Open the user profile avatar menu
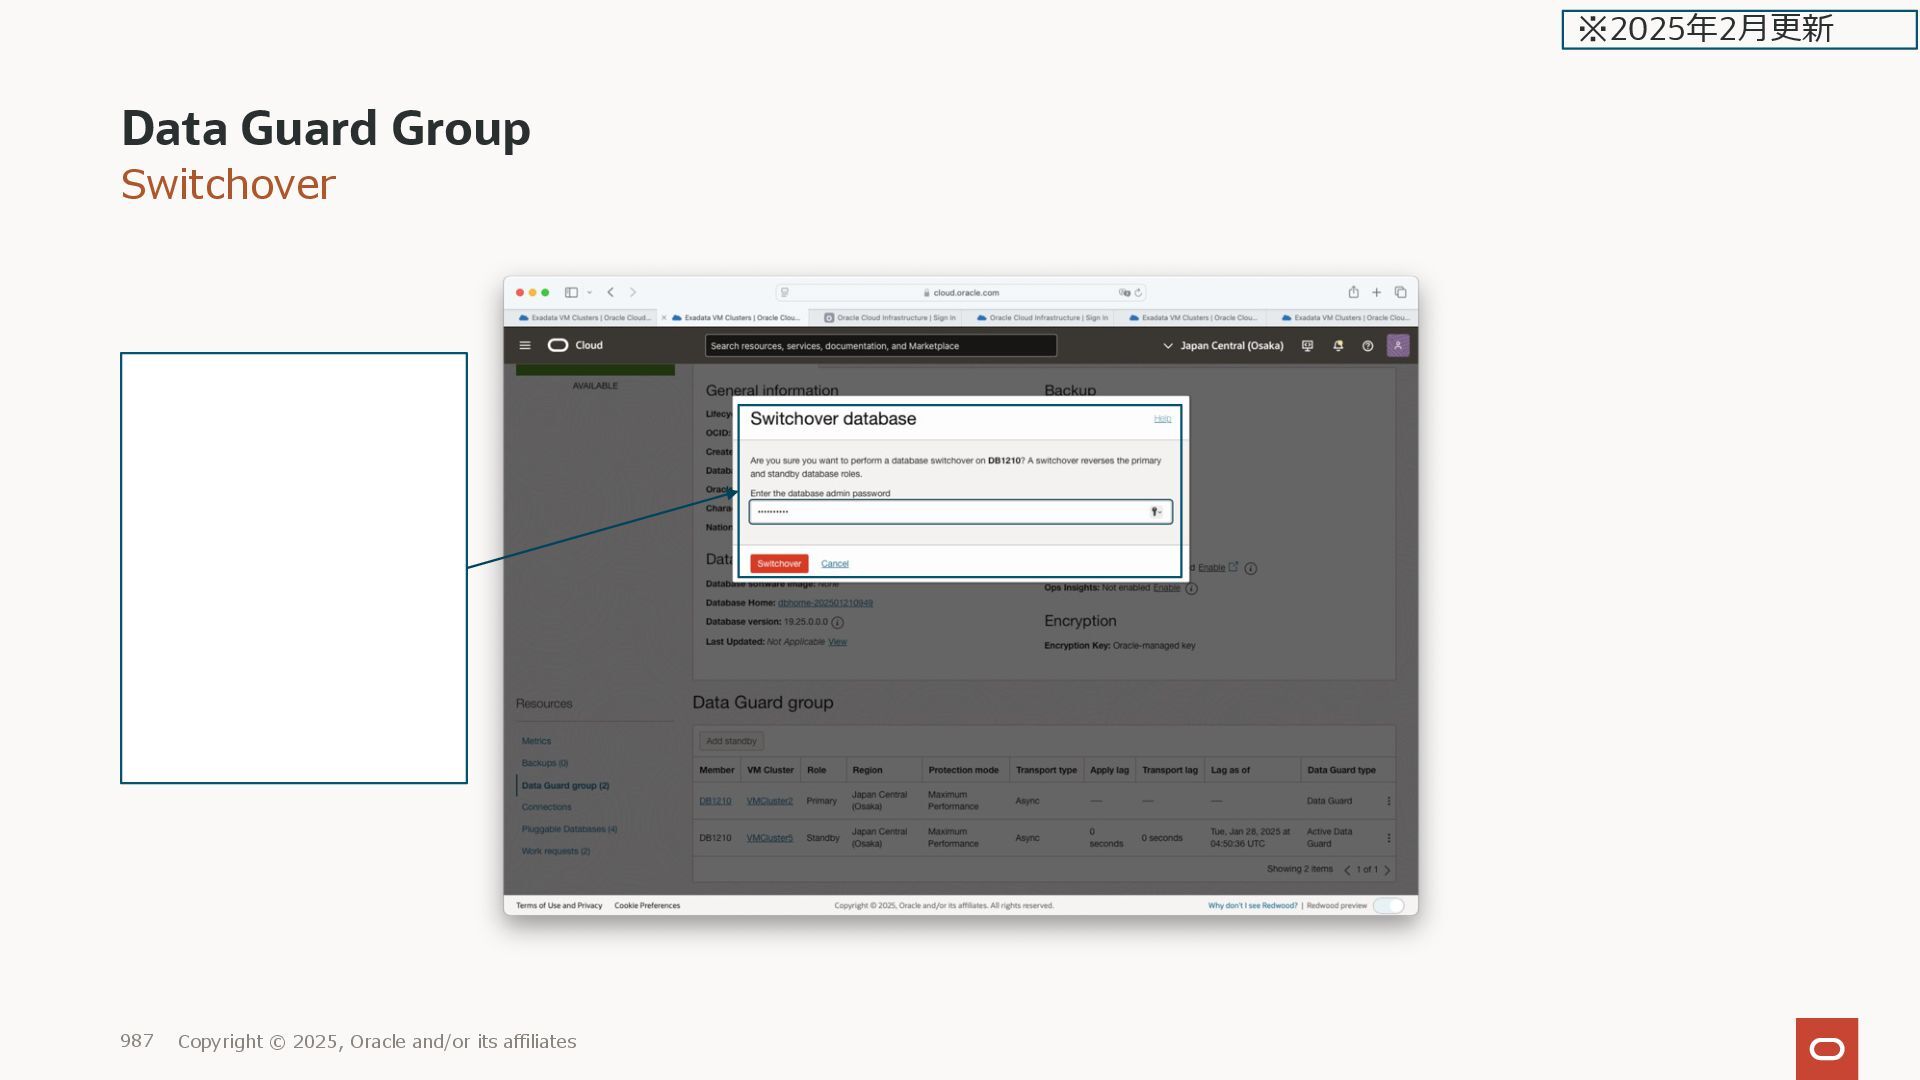Image resolution: width=1920 pixels, height=1080 pixels. tap(1398, 345)
